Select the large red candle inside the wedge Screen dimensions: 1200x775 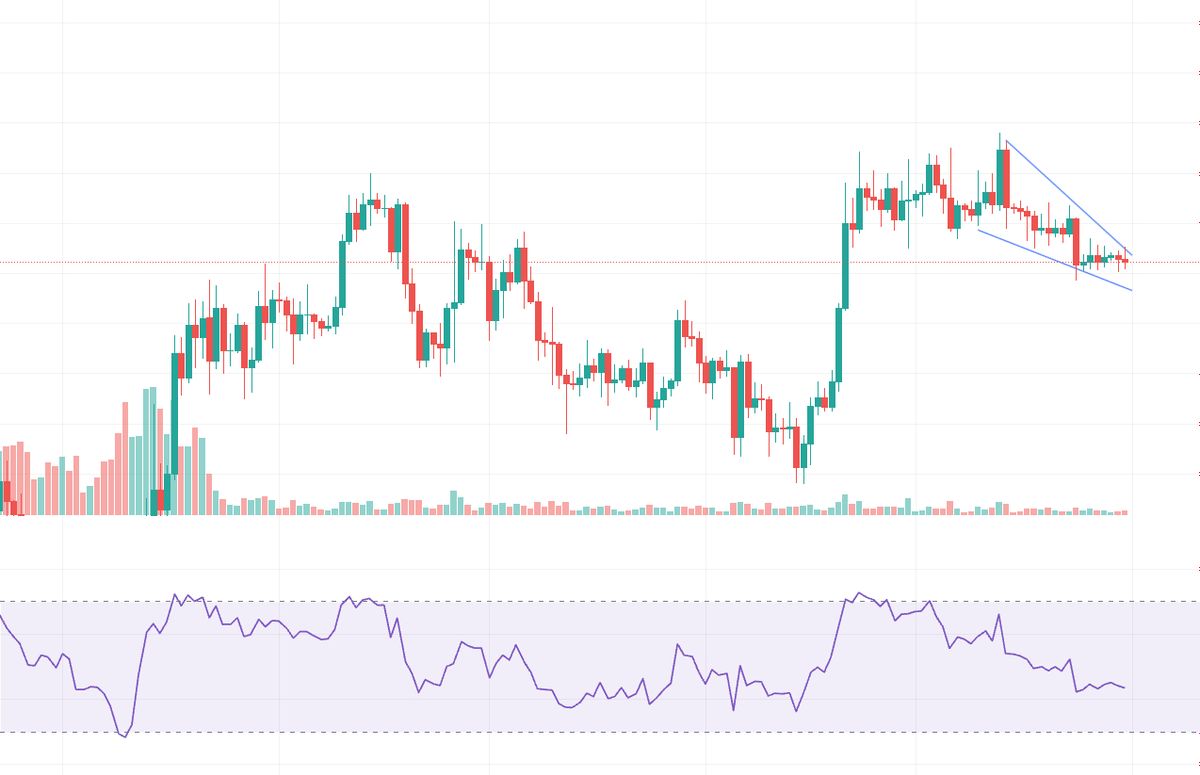point(1076,242)
